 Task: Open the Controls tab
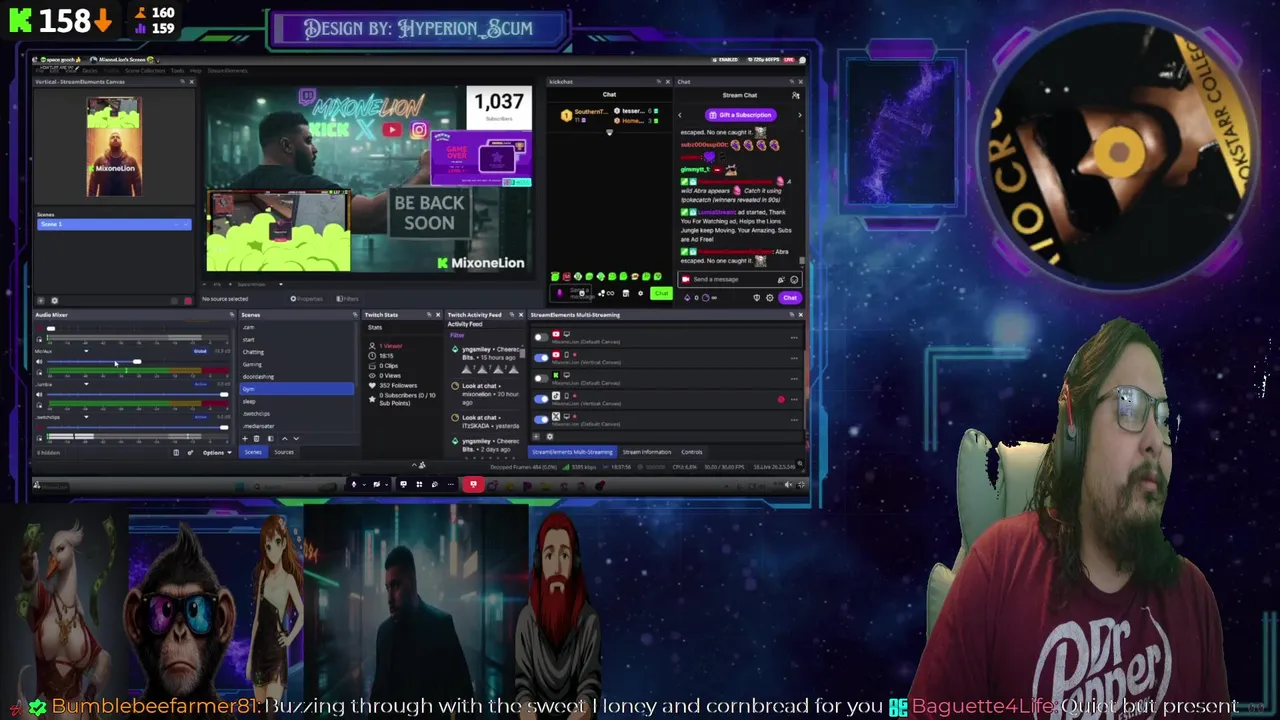click(x=692, y=452)
